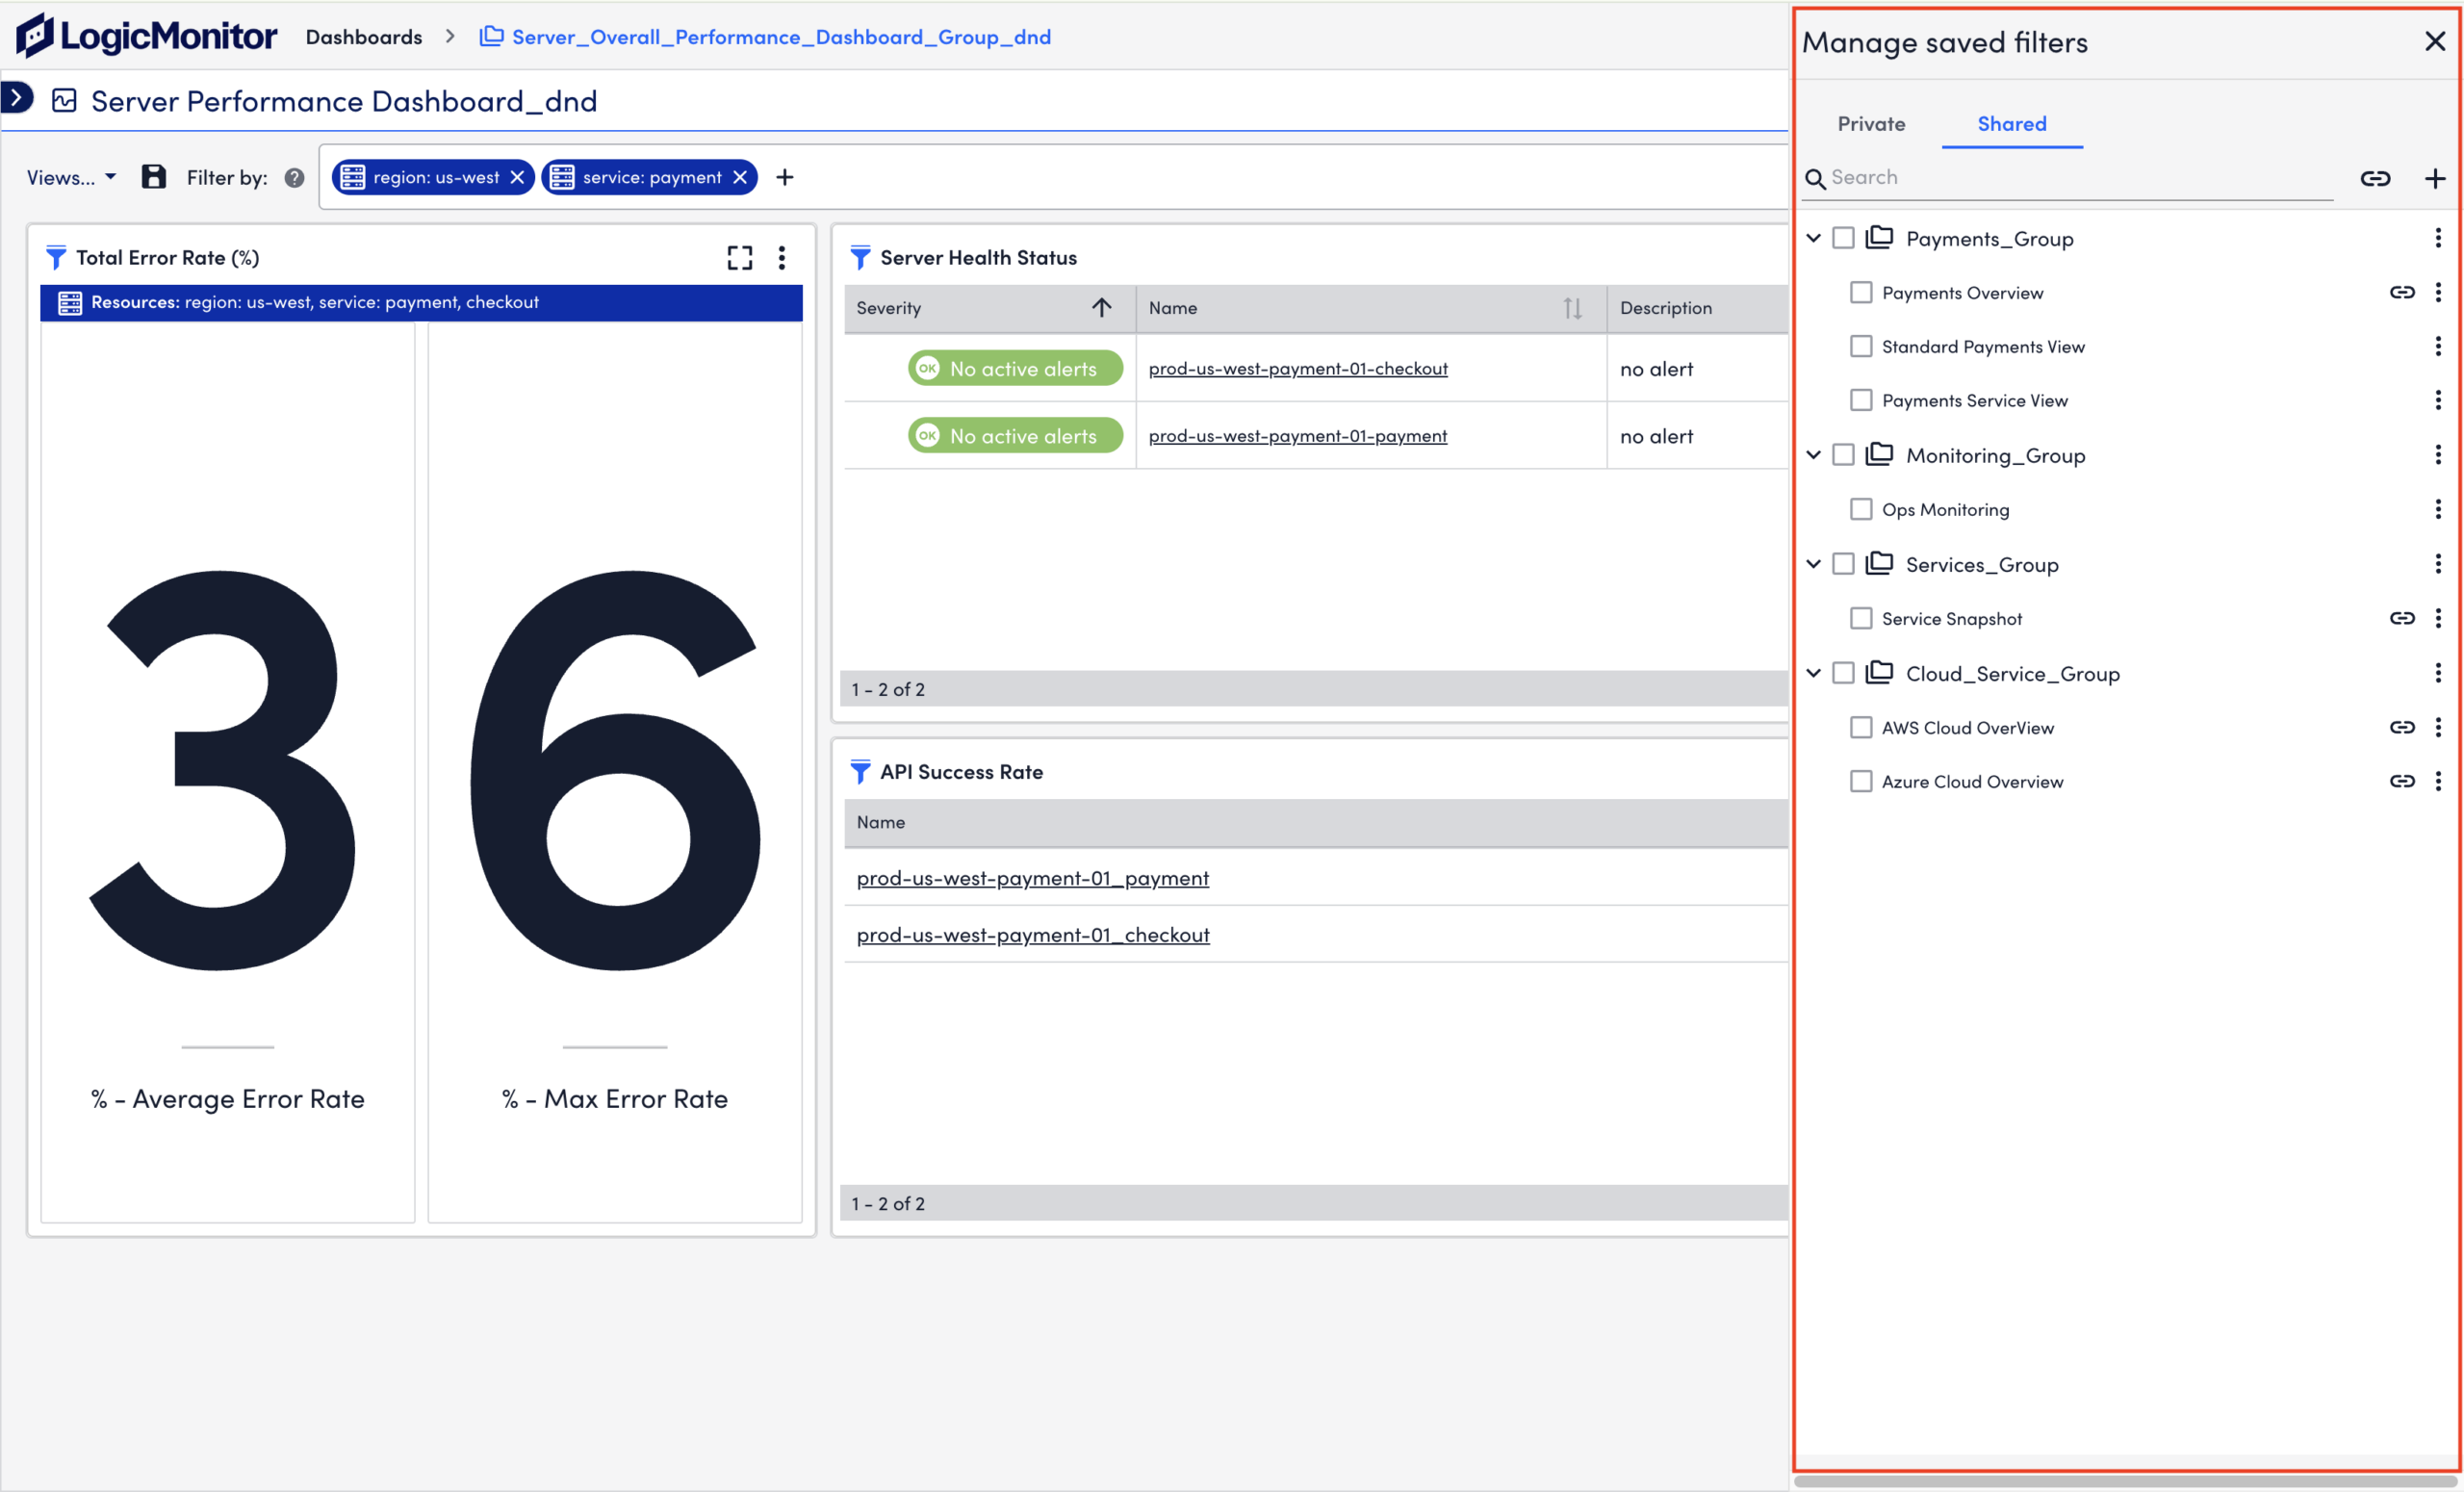This screenshot has width=2464, height=1492.
Task: Open Standard Payments View options menu
Action: pyautogui.click(x=2438, y=346)
